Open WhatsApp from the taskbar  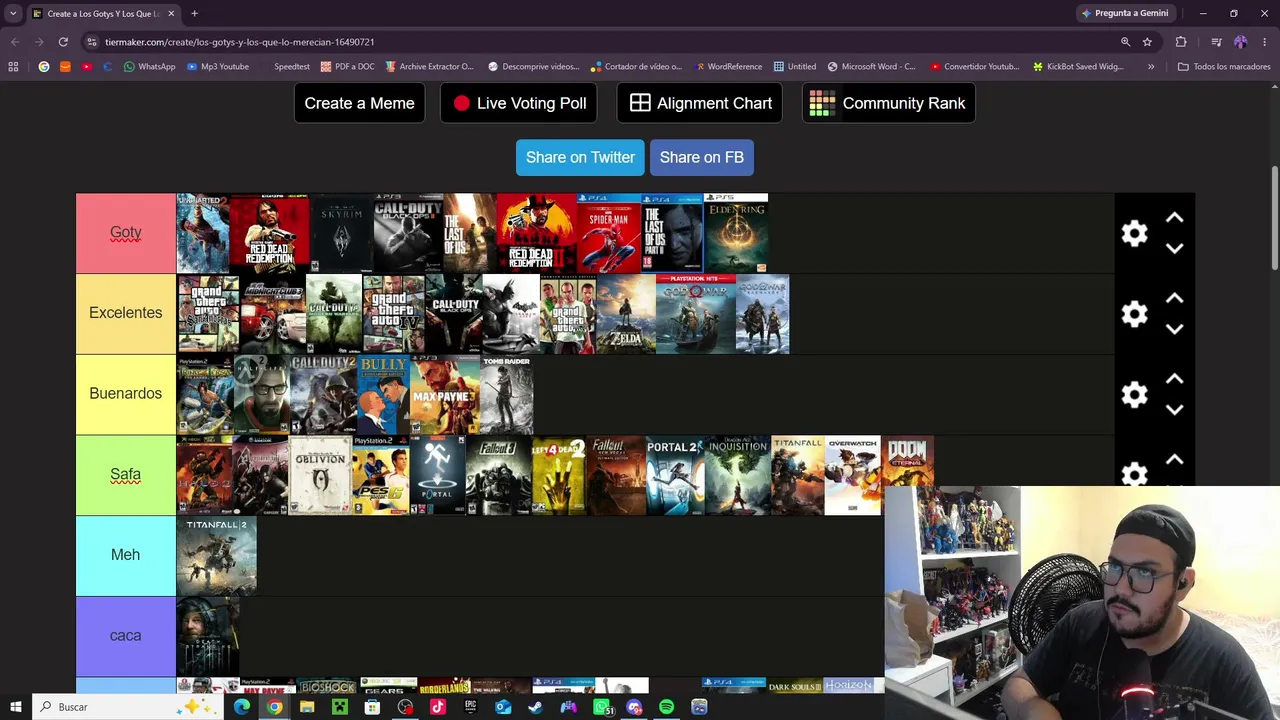tap(602, 707)
